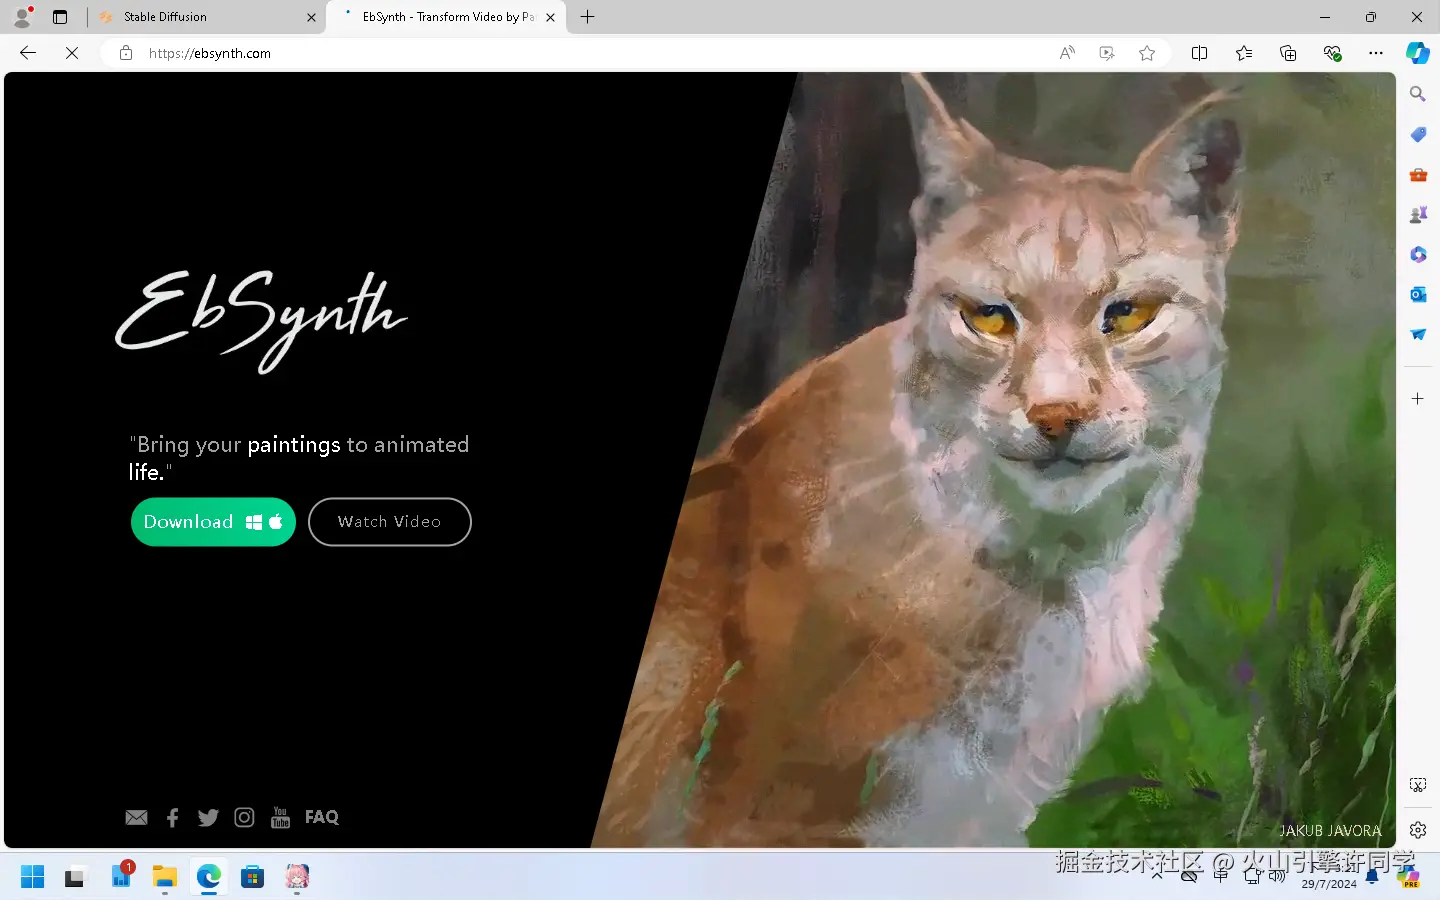
Task: Open Browser Essentials heart icon
Action: tap(1332, 53)
